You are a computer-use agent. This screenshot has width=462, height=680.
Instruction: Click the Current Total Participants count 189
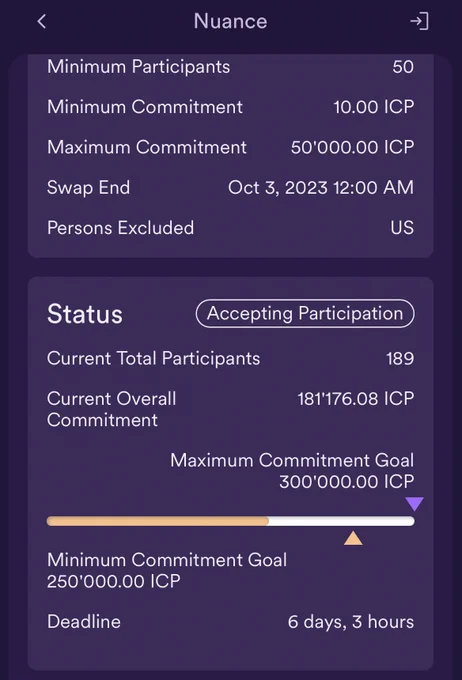point(400,359)
